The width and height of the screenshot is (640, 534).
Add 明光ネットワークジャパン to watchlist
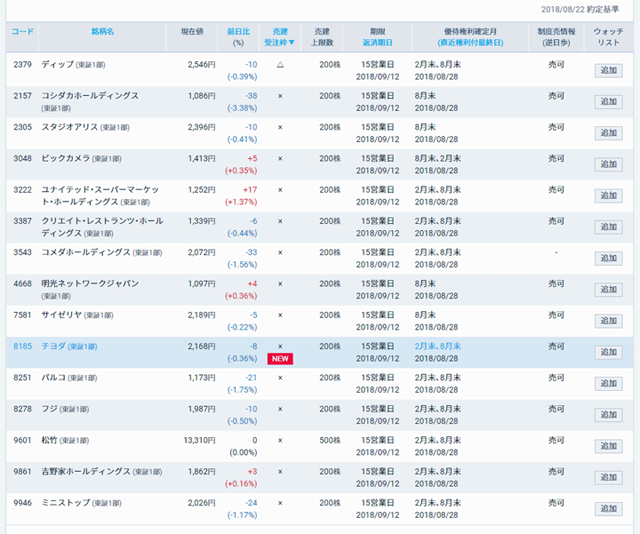coord(608,289)
